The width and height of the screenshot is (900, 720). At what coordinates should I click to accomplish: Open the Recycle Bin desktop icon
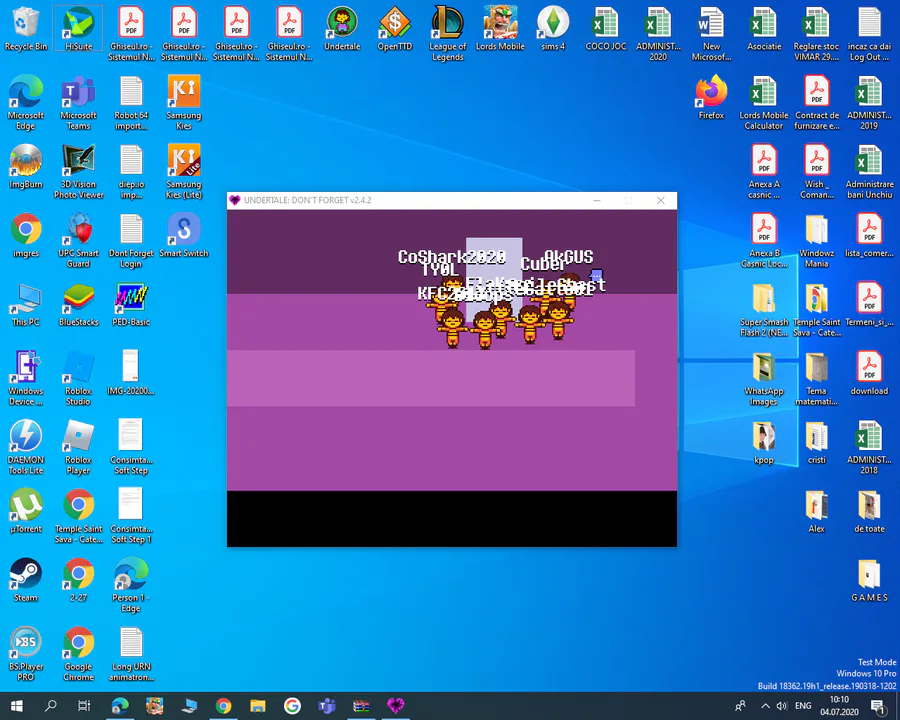point(26,29)
